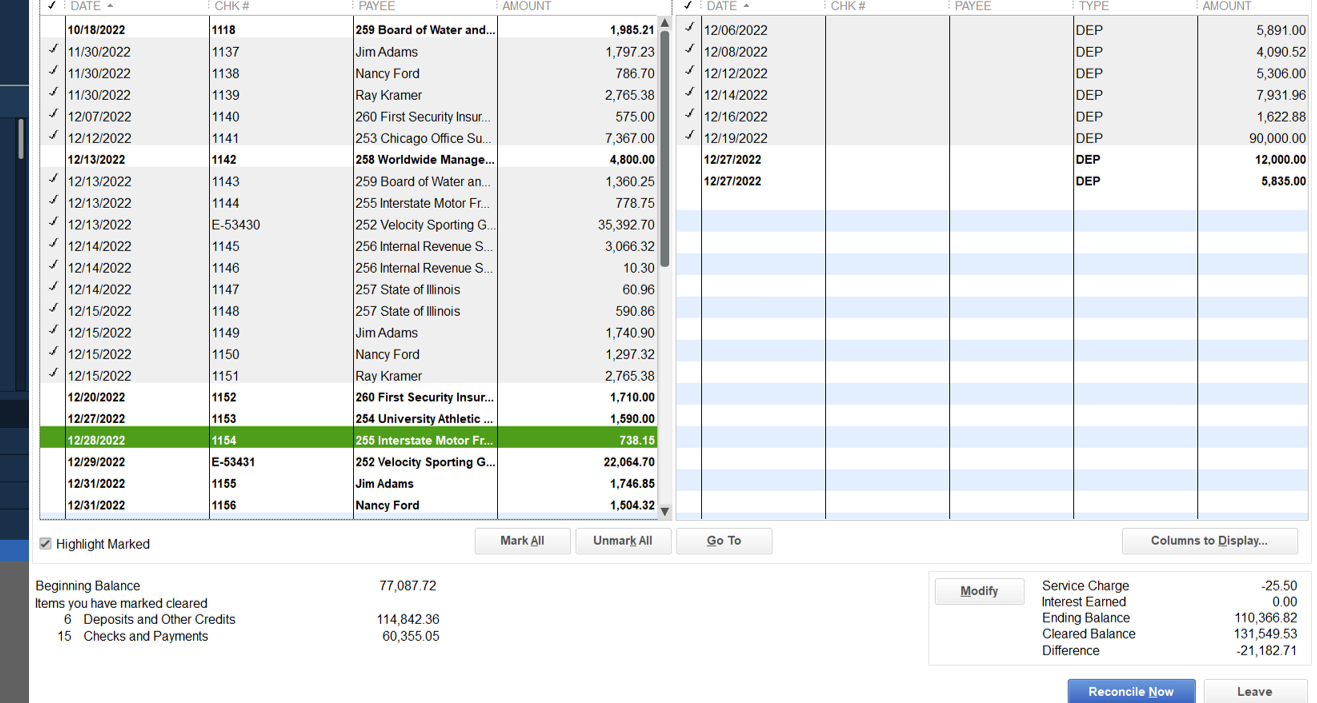
Task: Mark check E-53431 to Velocity Sporting as cleared
Action: [x=52, y=461]
